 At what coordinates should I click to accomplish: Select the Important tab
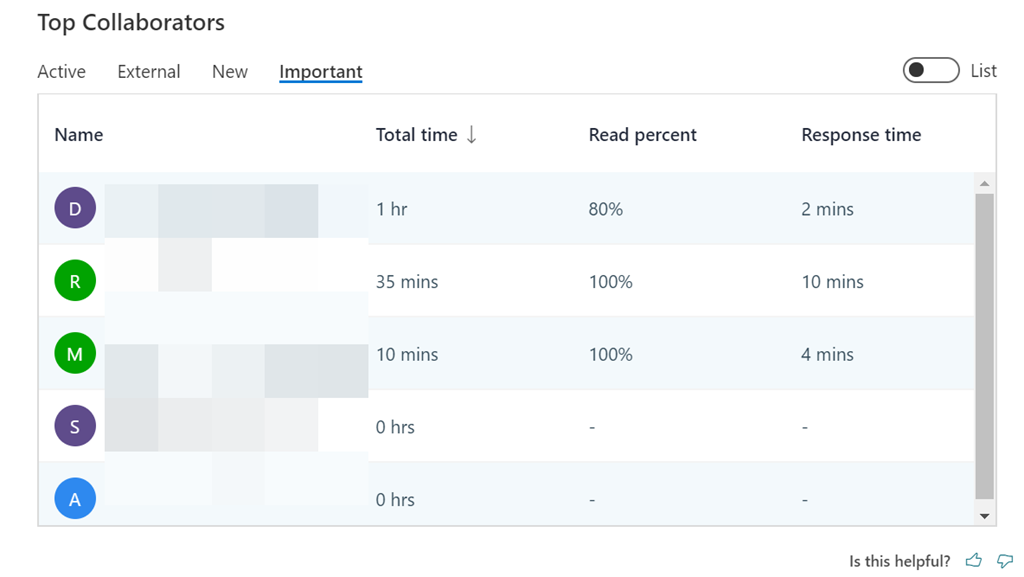pyautogui.click(x=321, y=72)
